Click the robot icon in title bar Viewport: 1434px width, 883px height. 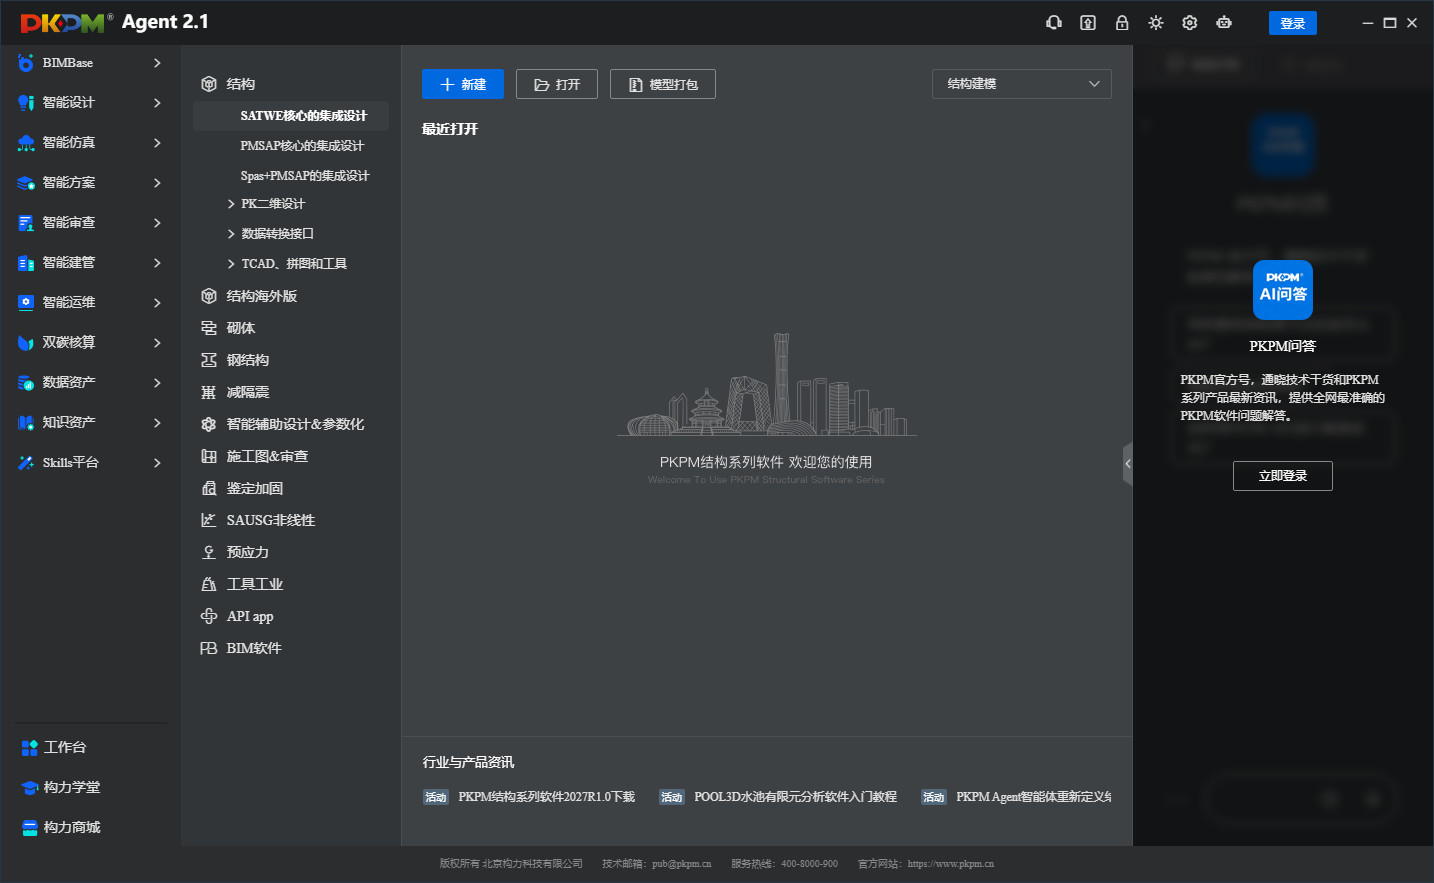tap(1224, 23)
